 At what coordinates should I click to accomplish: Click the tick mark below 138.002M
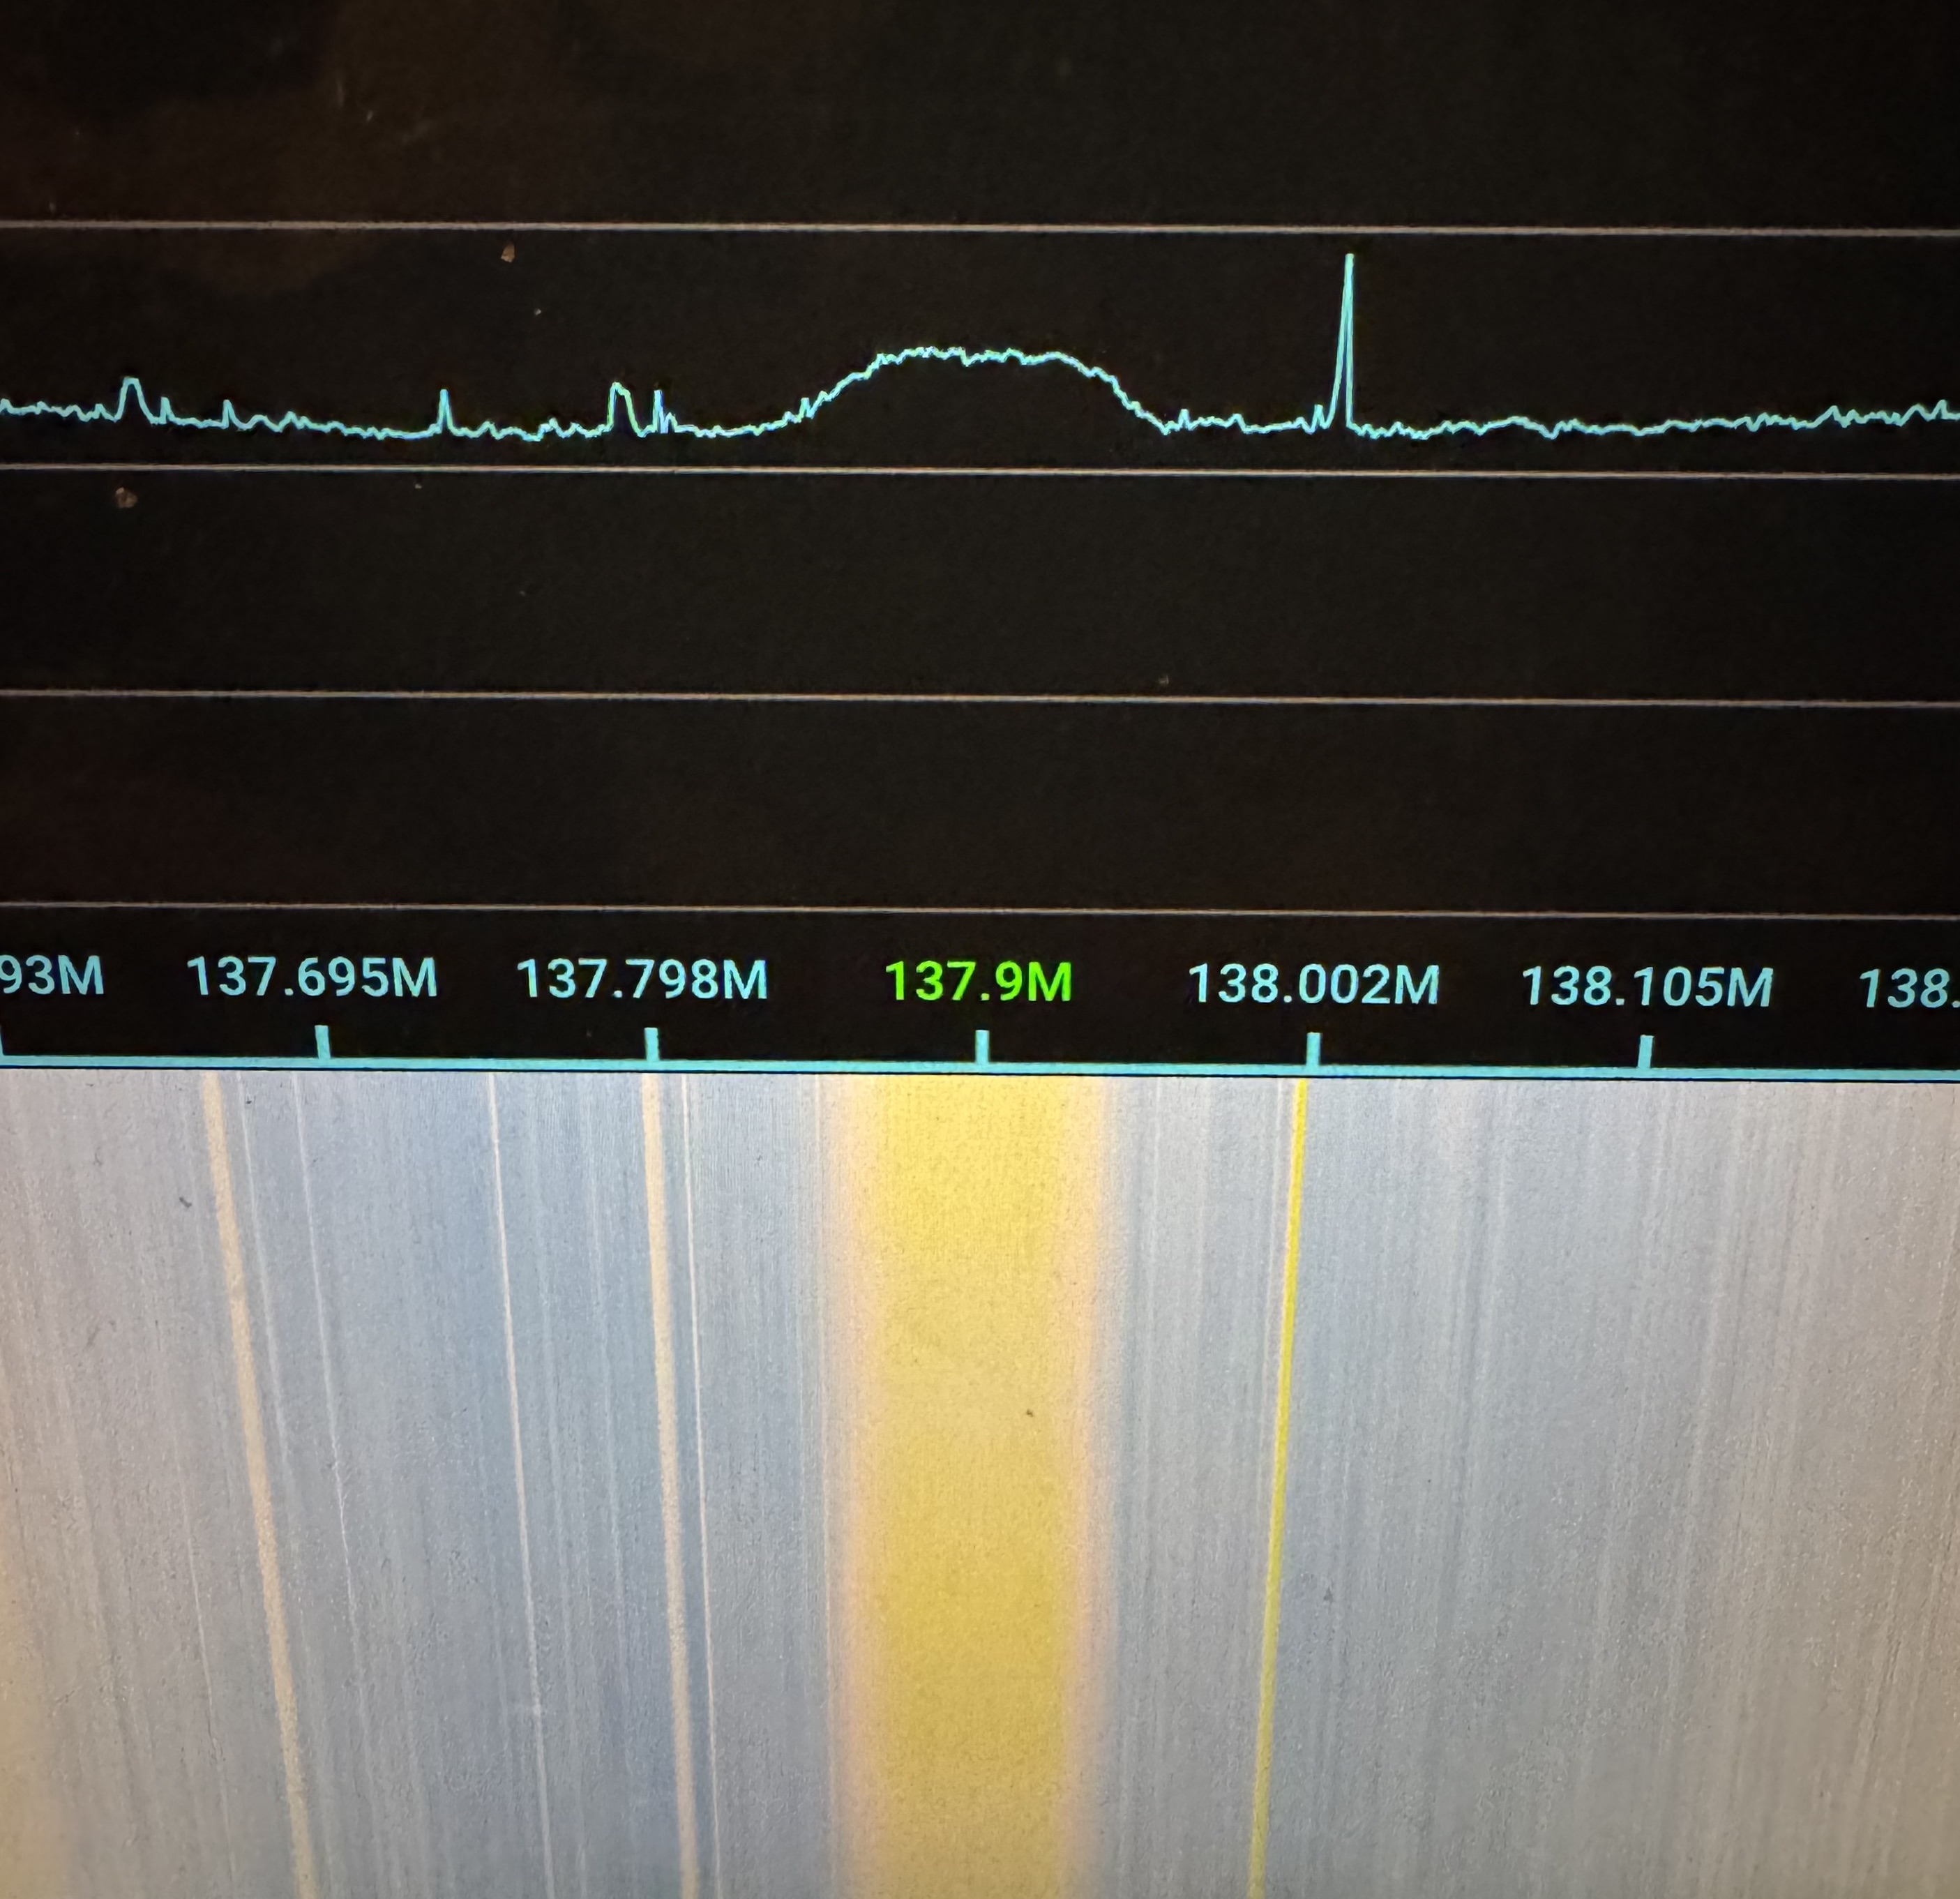point(1312,1050)
